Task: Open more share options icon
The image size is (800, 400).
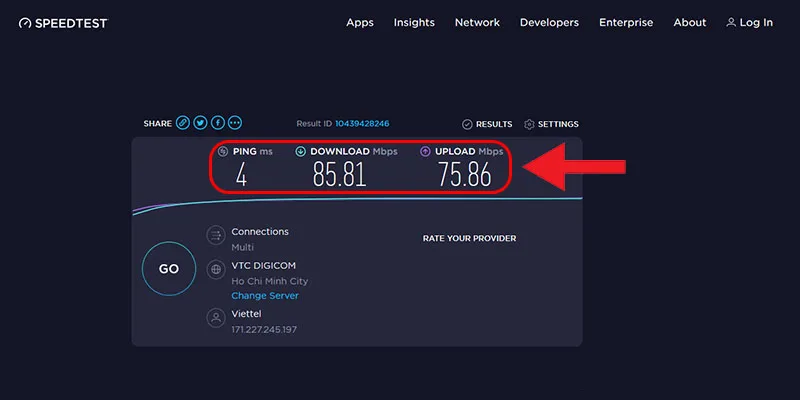Action: coord(235,122)
